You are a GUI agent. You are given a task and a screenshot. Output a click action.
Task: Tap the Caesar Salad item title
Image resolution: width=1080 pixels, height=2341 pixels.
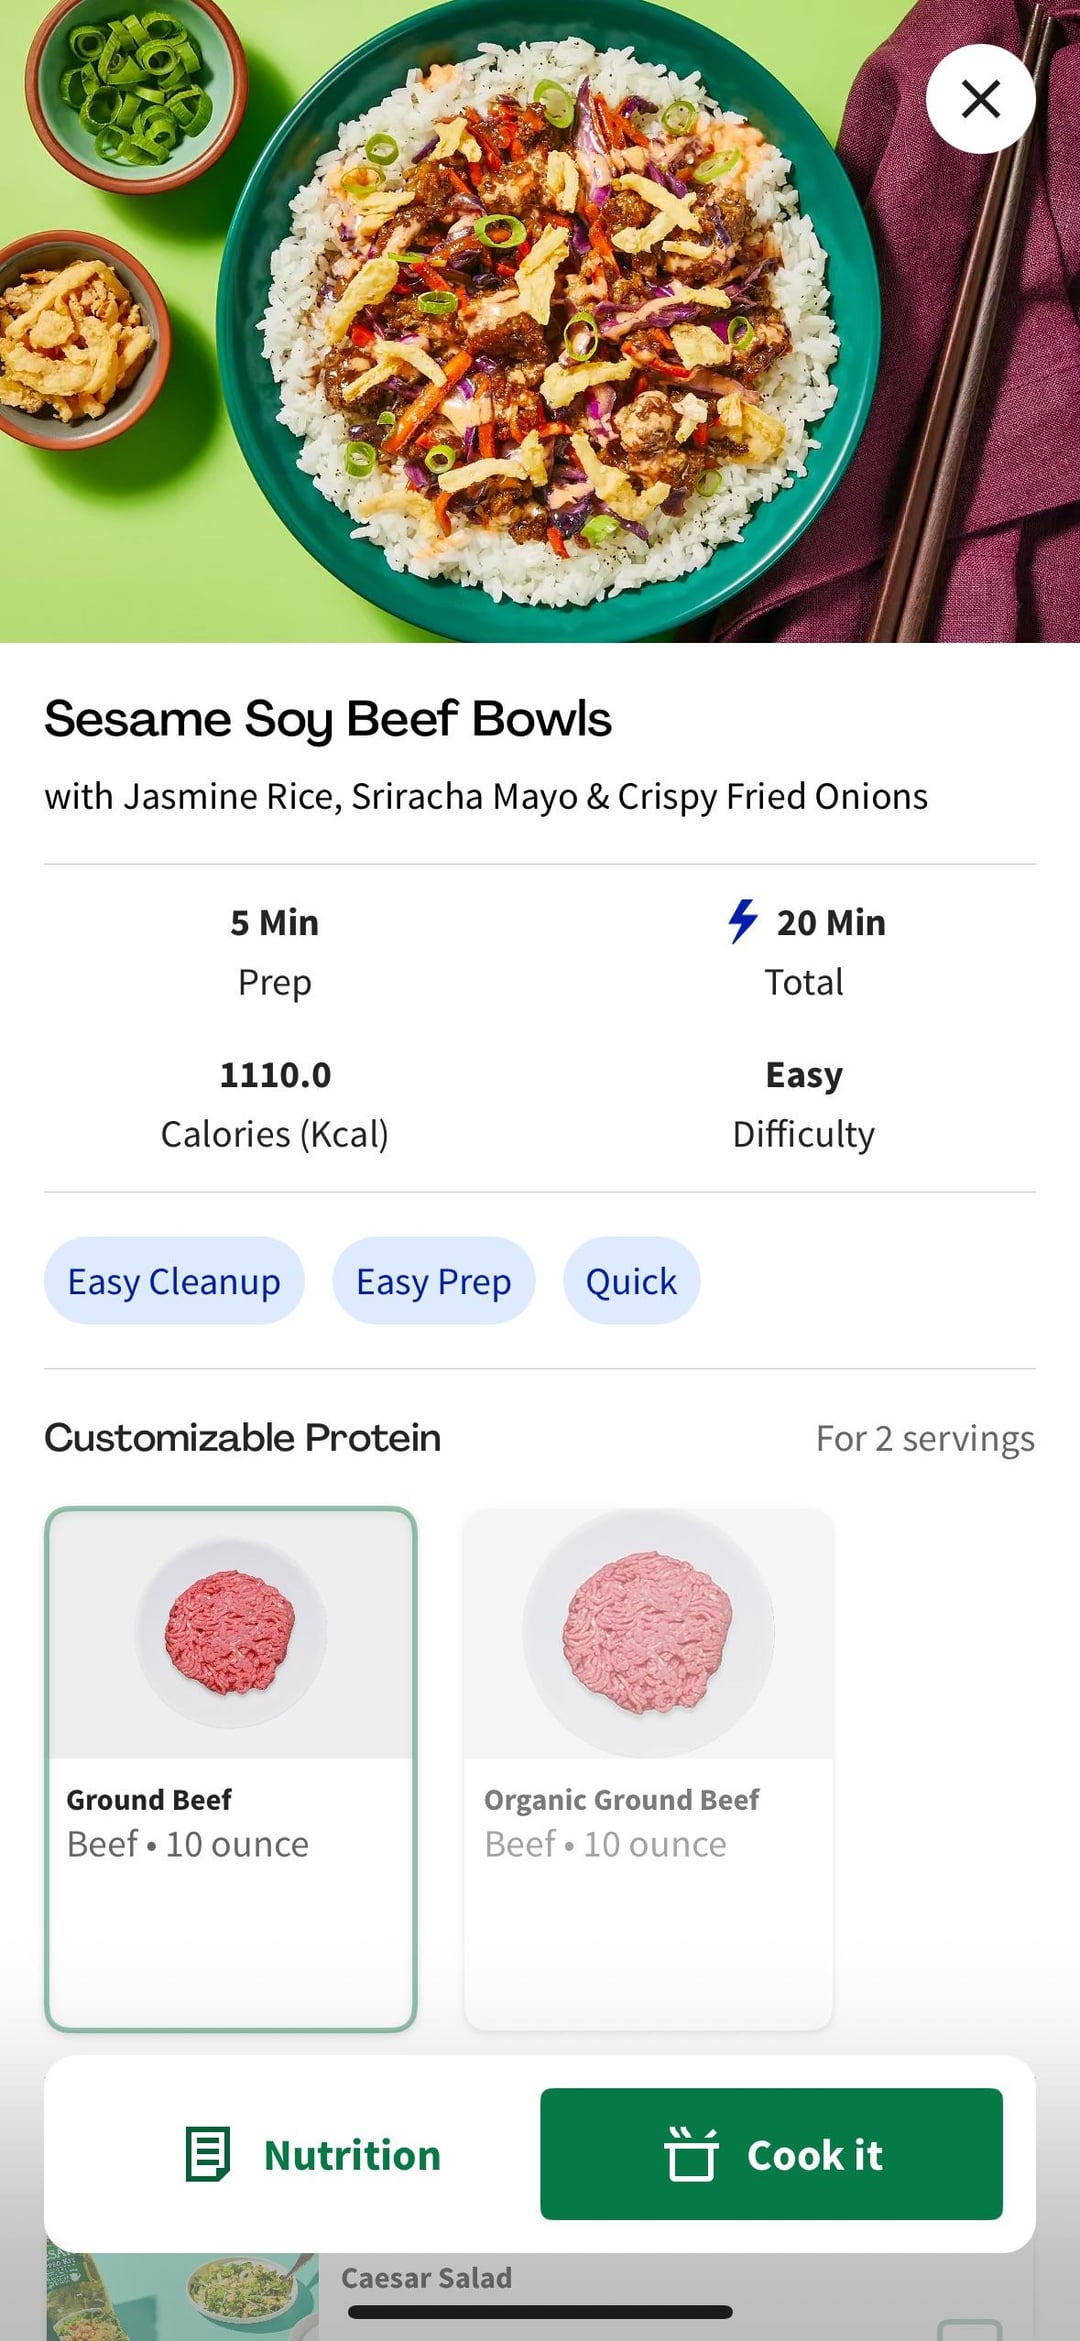426,2278
